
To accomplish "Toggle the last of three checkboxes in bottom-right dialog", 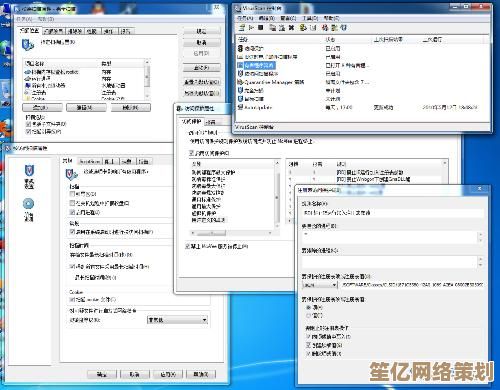I will 308,353.
